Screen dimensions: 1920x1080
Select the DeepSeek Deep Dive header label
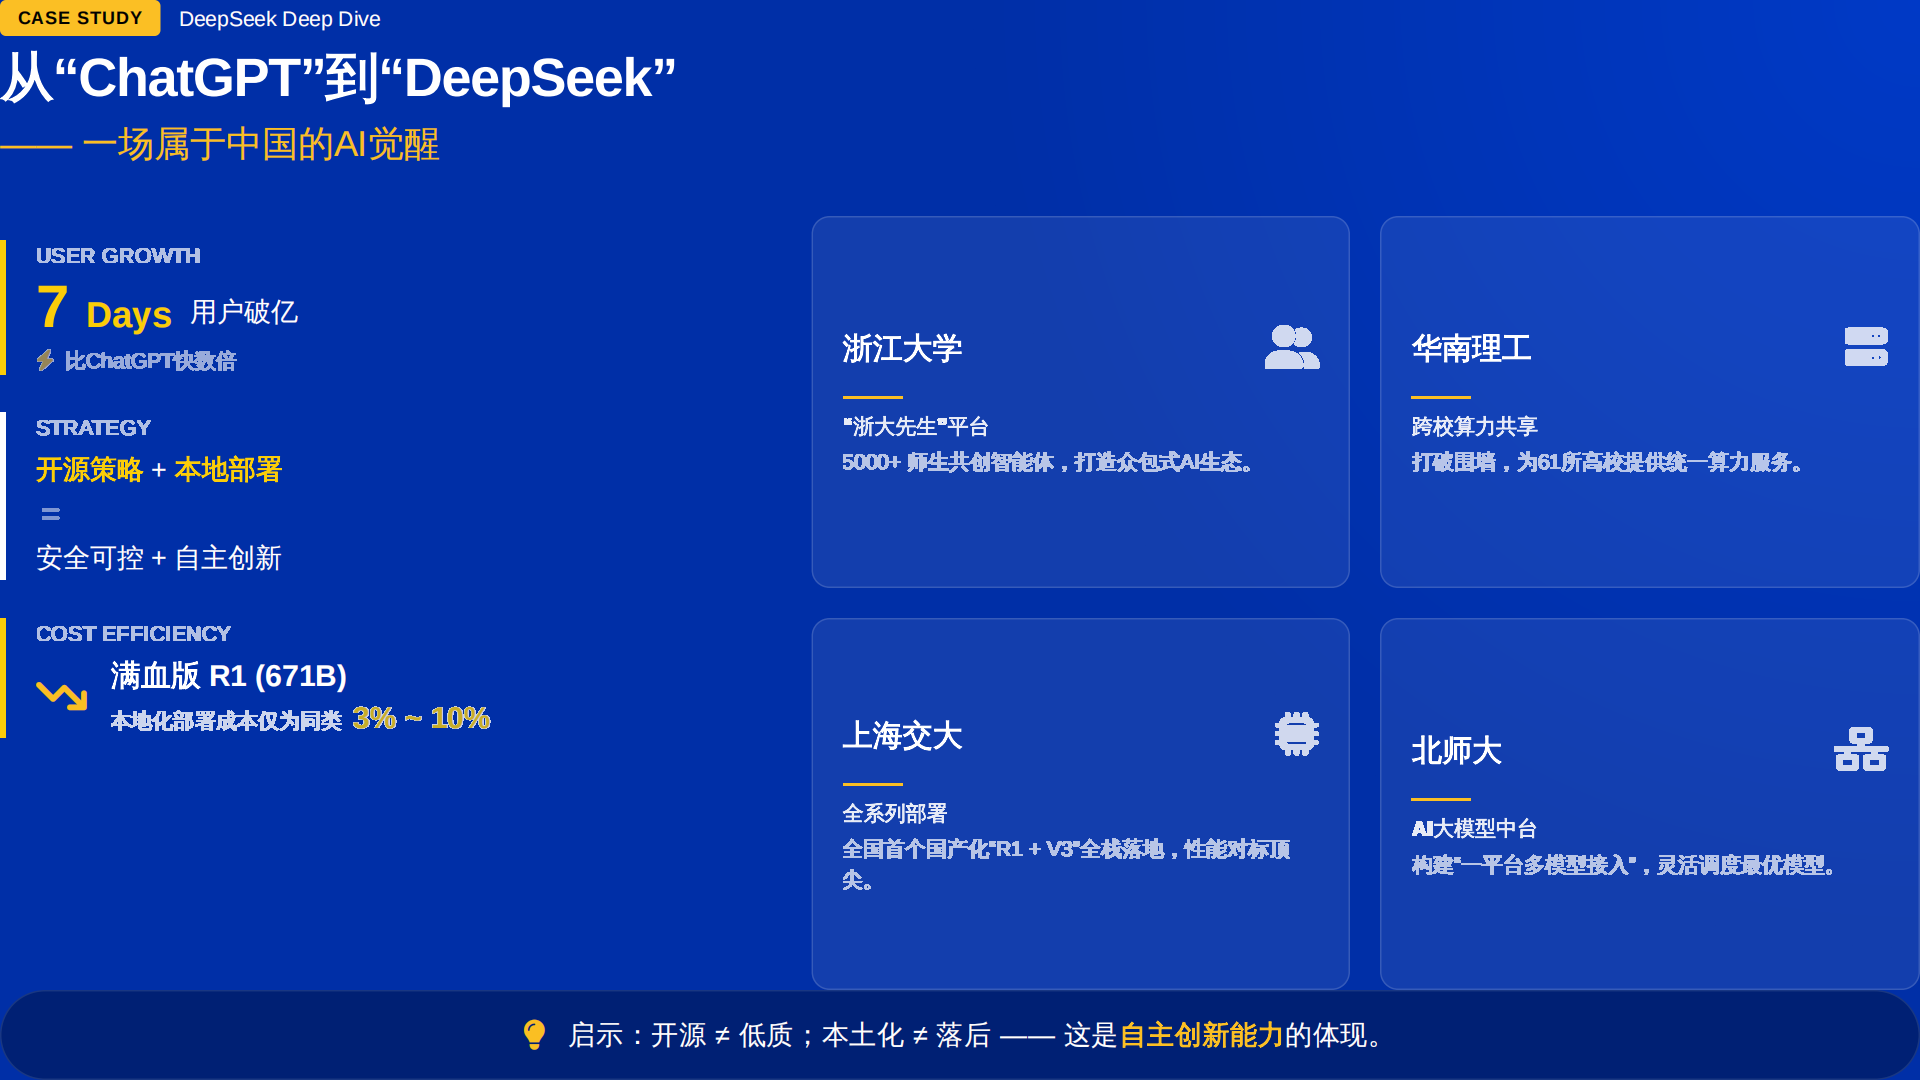point(279,18)
